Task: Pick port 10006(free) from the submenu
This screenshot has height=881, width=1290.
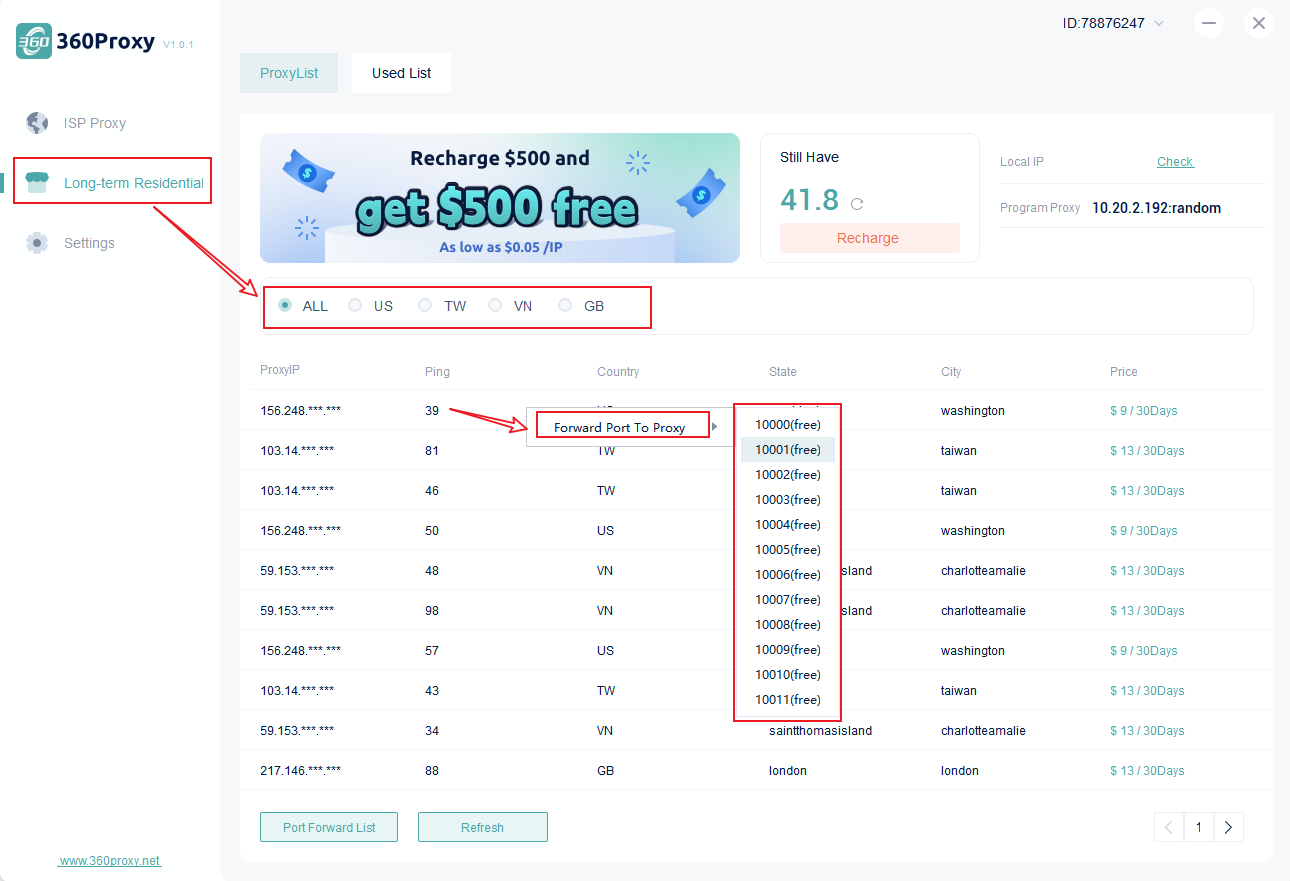Action: click(x=788, y=575)
